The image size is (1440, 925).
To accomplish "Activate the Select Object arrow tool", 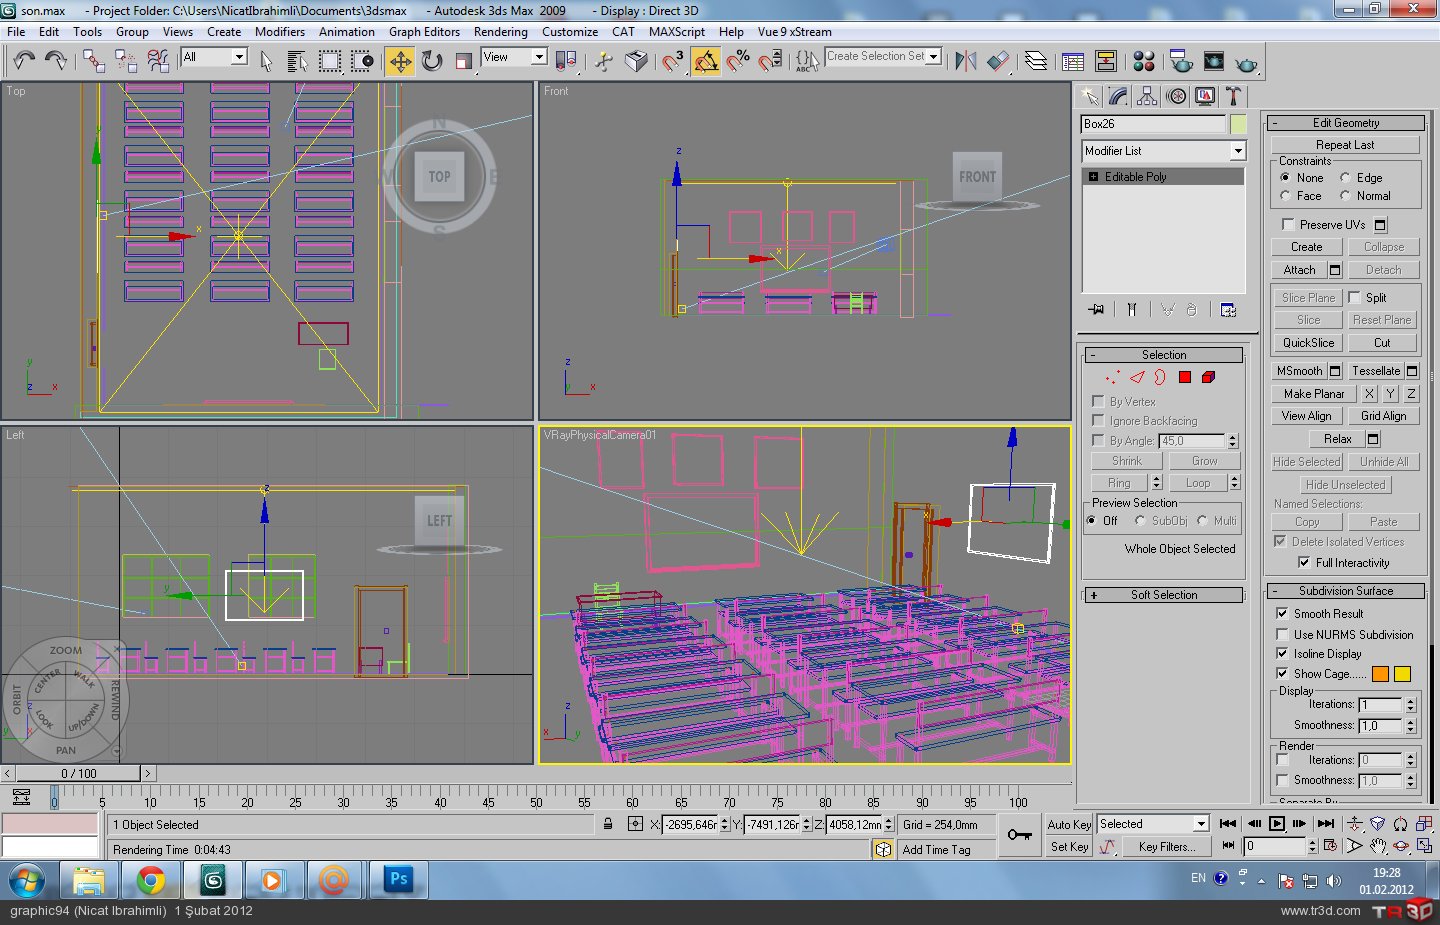I will click(266, 61).
